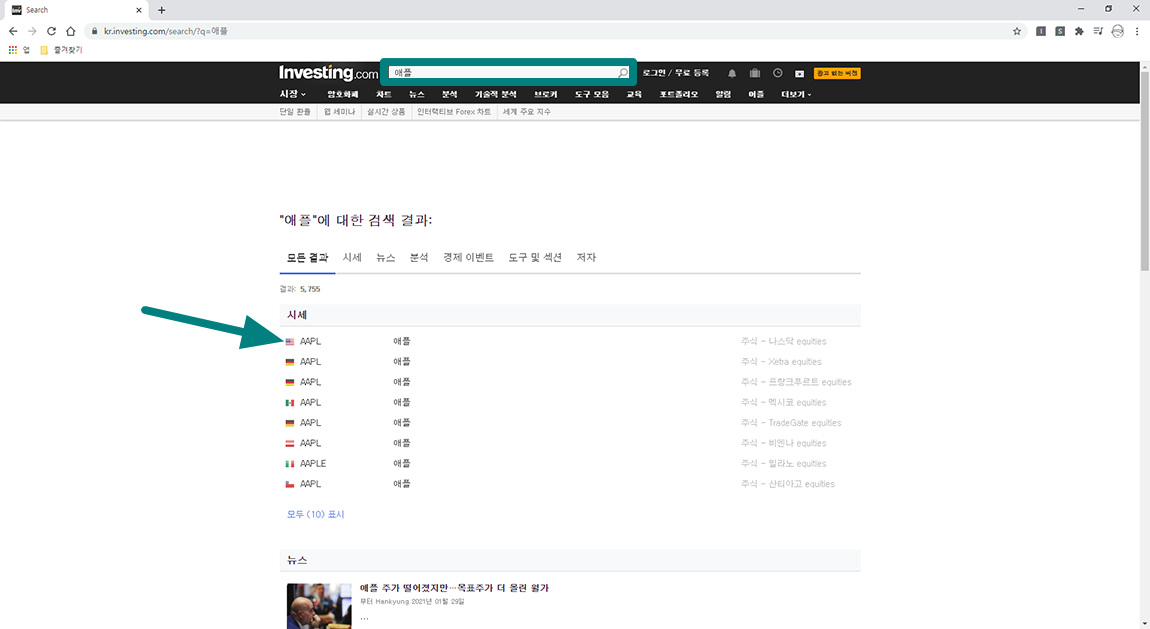Click the Italian flag beside AAPLE
This screenshot has height=629, width=1150.
click(290, 464)
